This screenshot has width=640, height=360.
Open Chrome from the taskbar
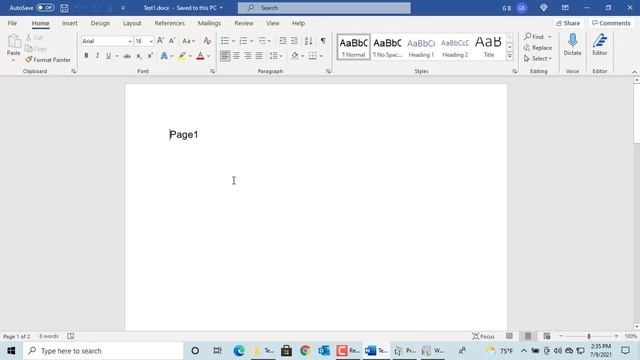[305, 351]
